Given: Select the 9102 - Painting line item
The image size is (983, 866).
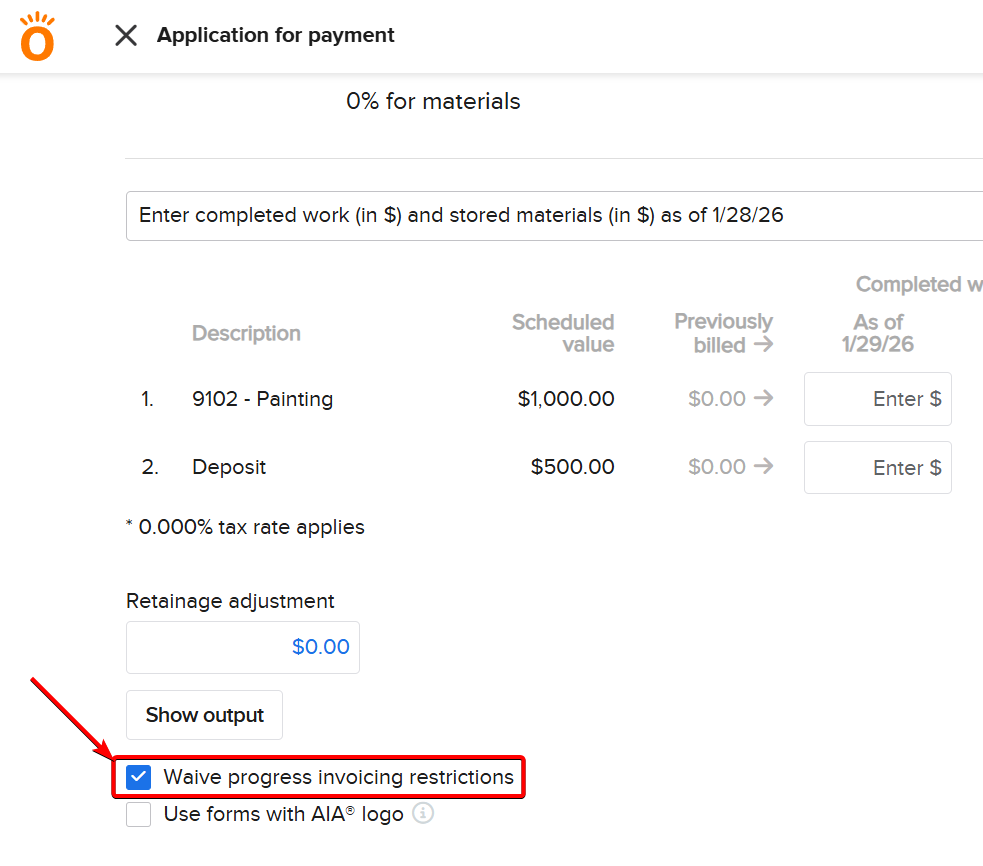Looking at the screenshot, I should 262,399.
